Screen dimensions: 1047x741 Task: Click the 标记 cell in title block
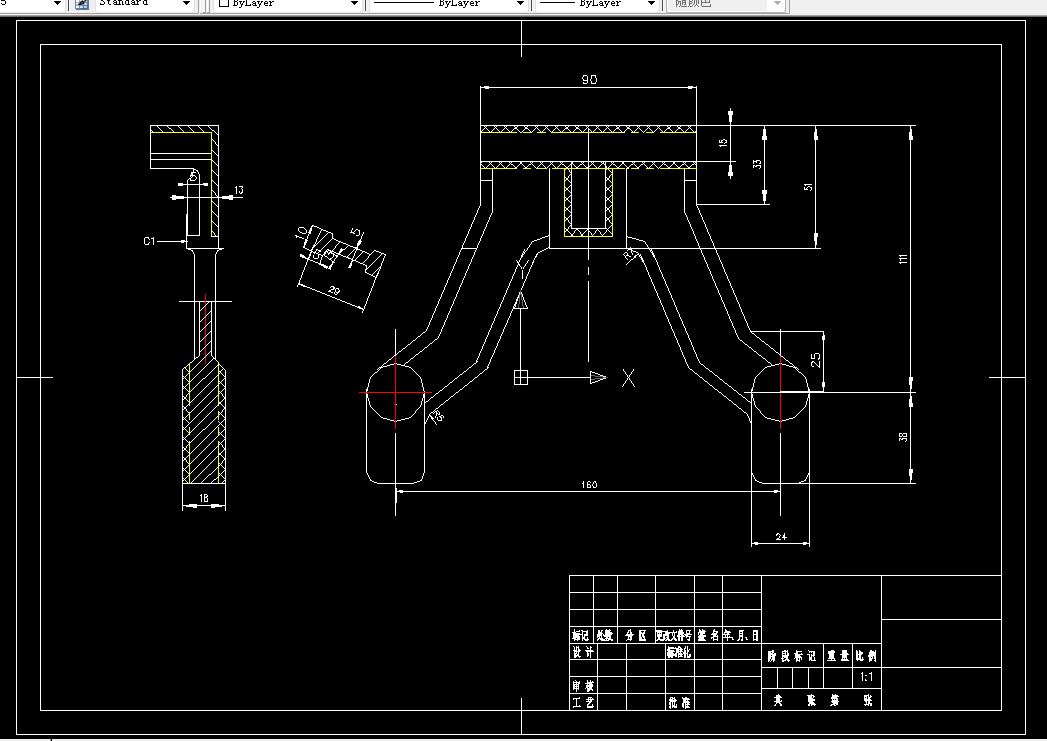(x=581, y=636)
